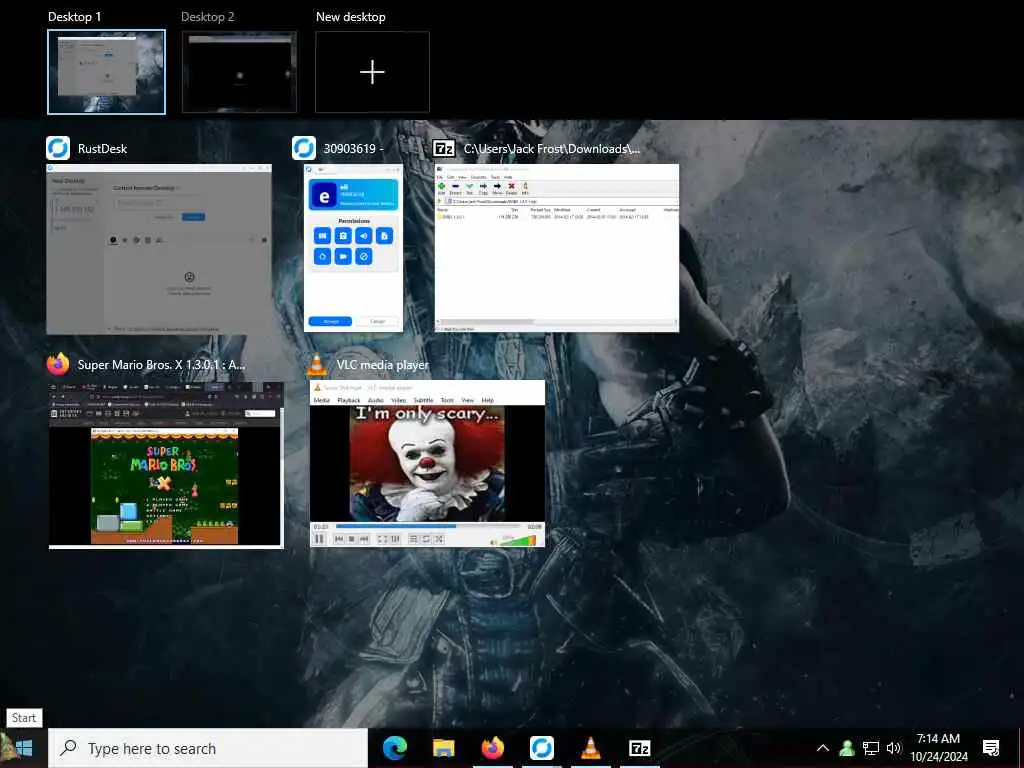Focus the Type here to search box

coord(208,748)
